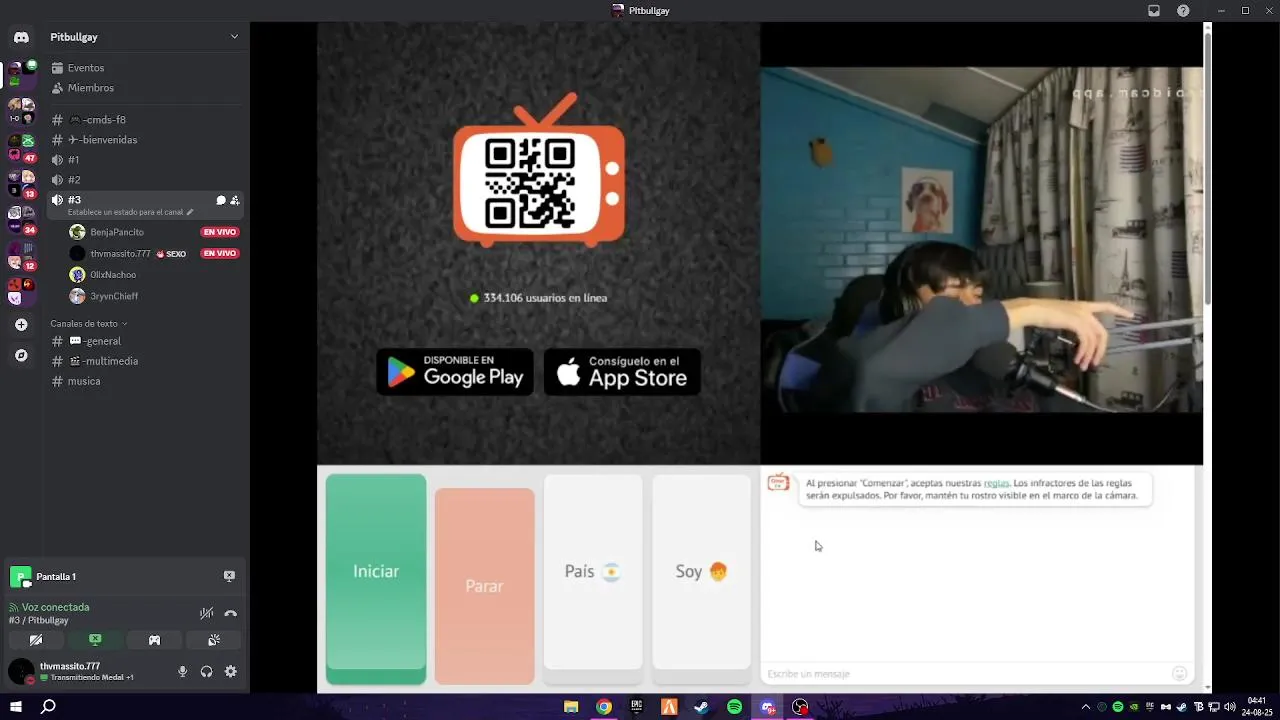The image size is (1280, 720).
Task: Click the streamer webcam video
Action: [x=981, y=240]
